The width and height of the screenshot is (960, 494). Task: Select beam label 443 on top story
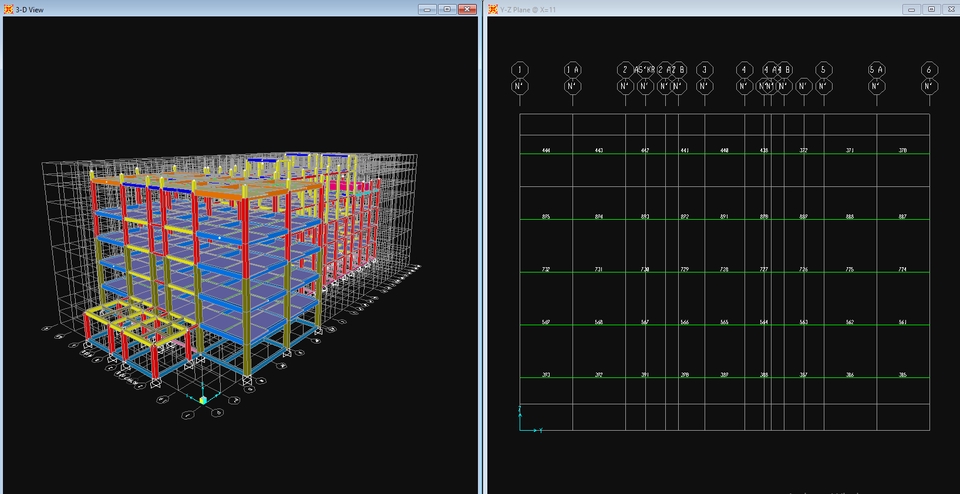point(599,151)
